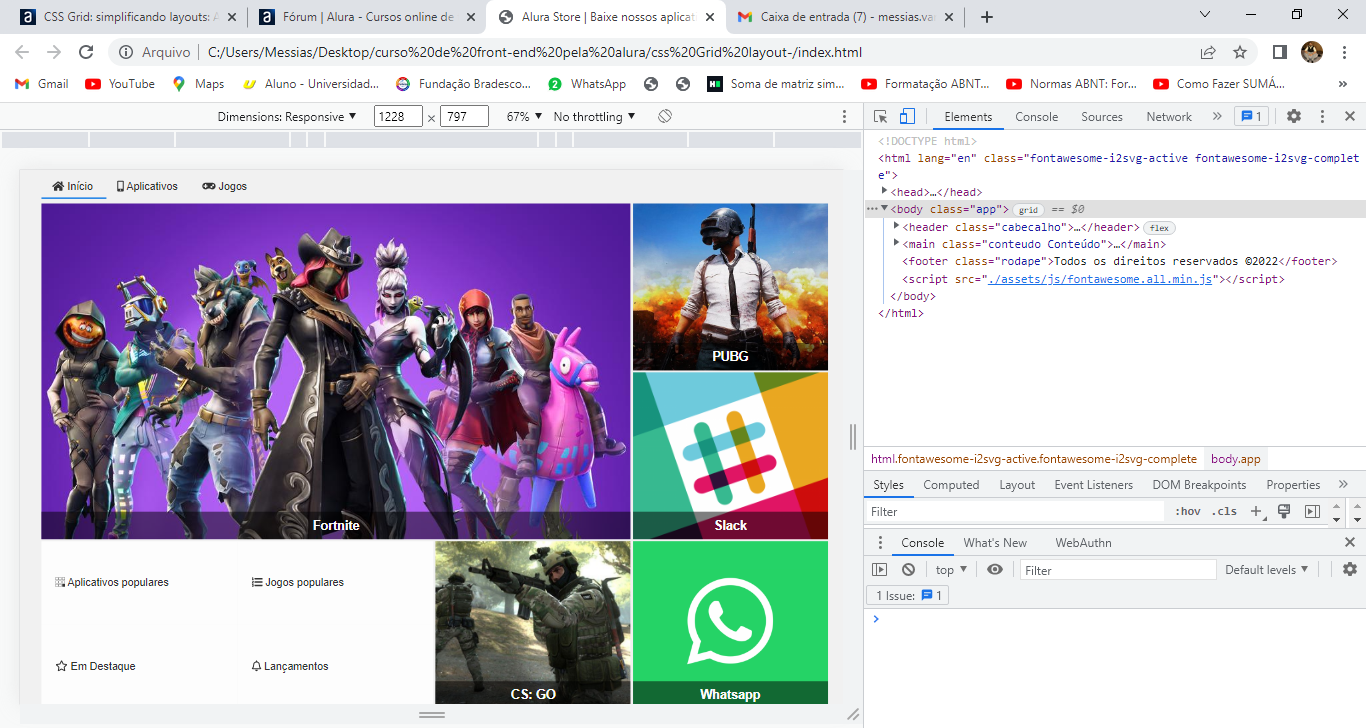
Task: Expand the main class conteudo node
Action: coord(896,244)
